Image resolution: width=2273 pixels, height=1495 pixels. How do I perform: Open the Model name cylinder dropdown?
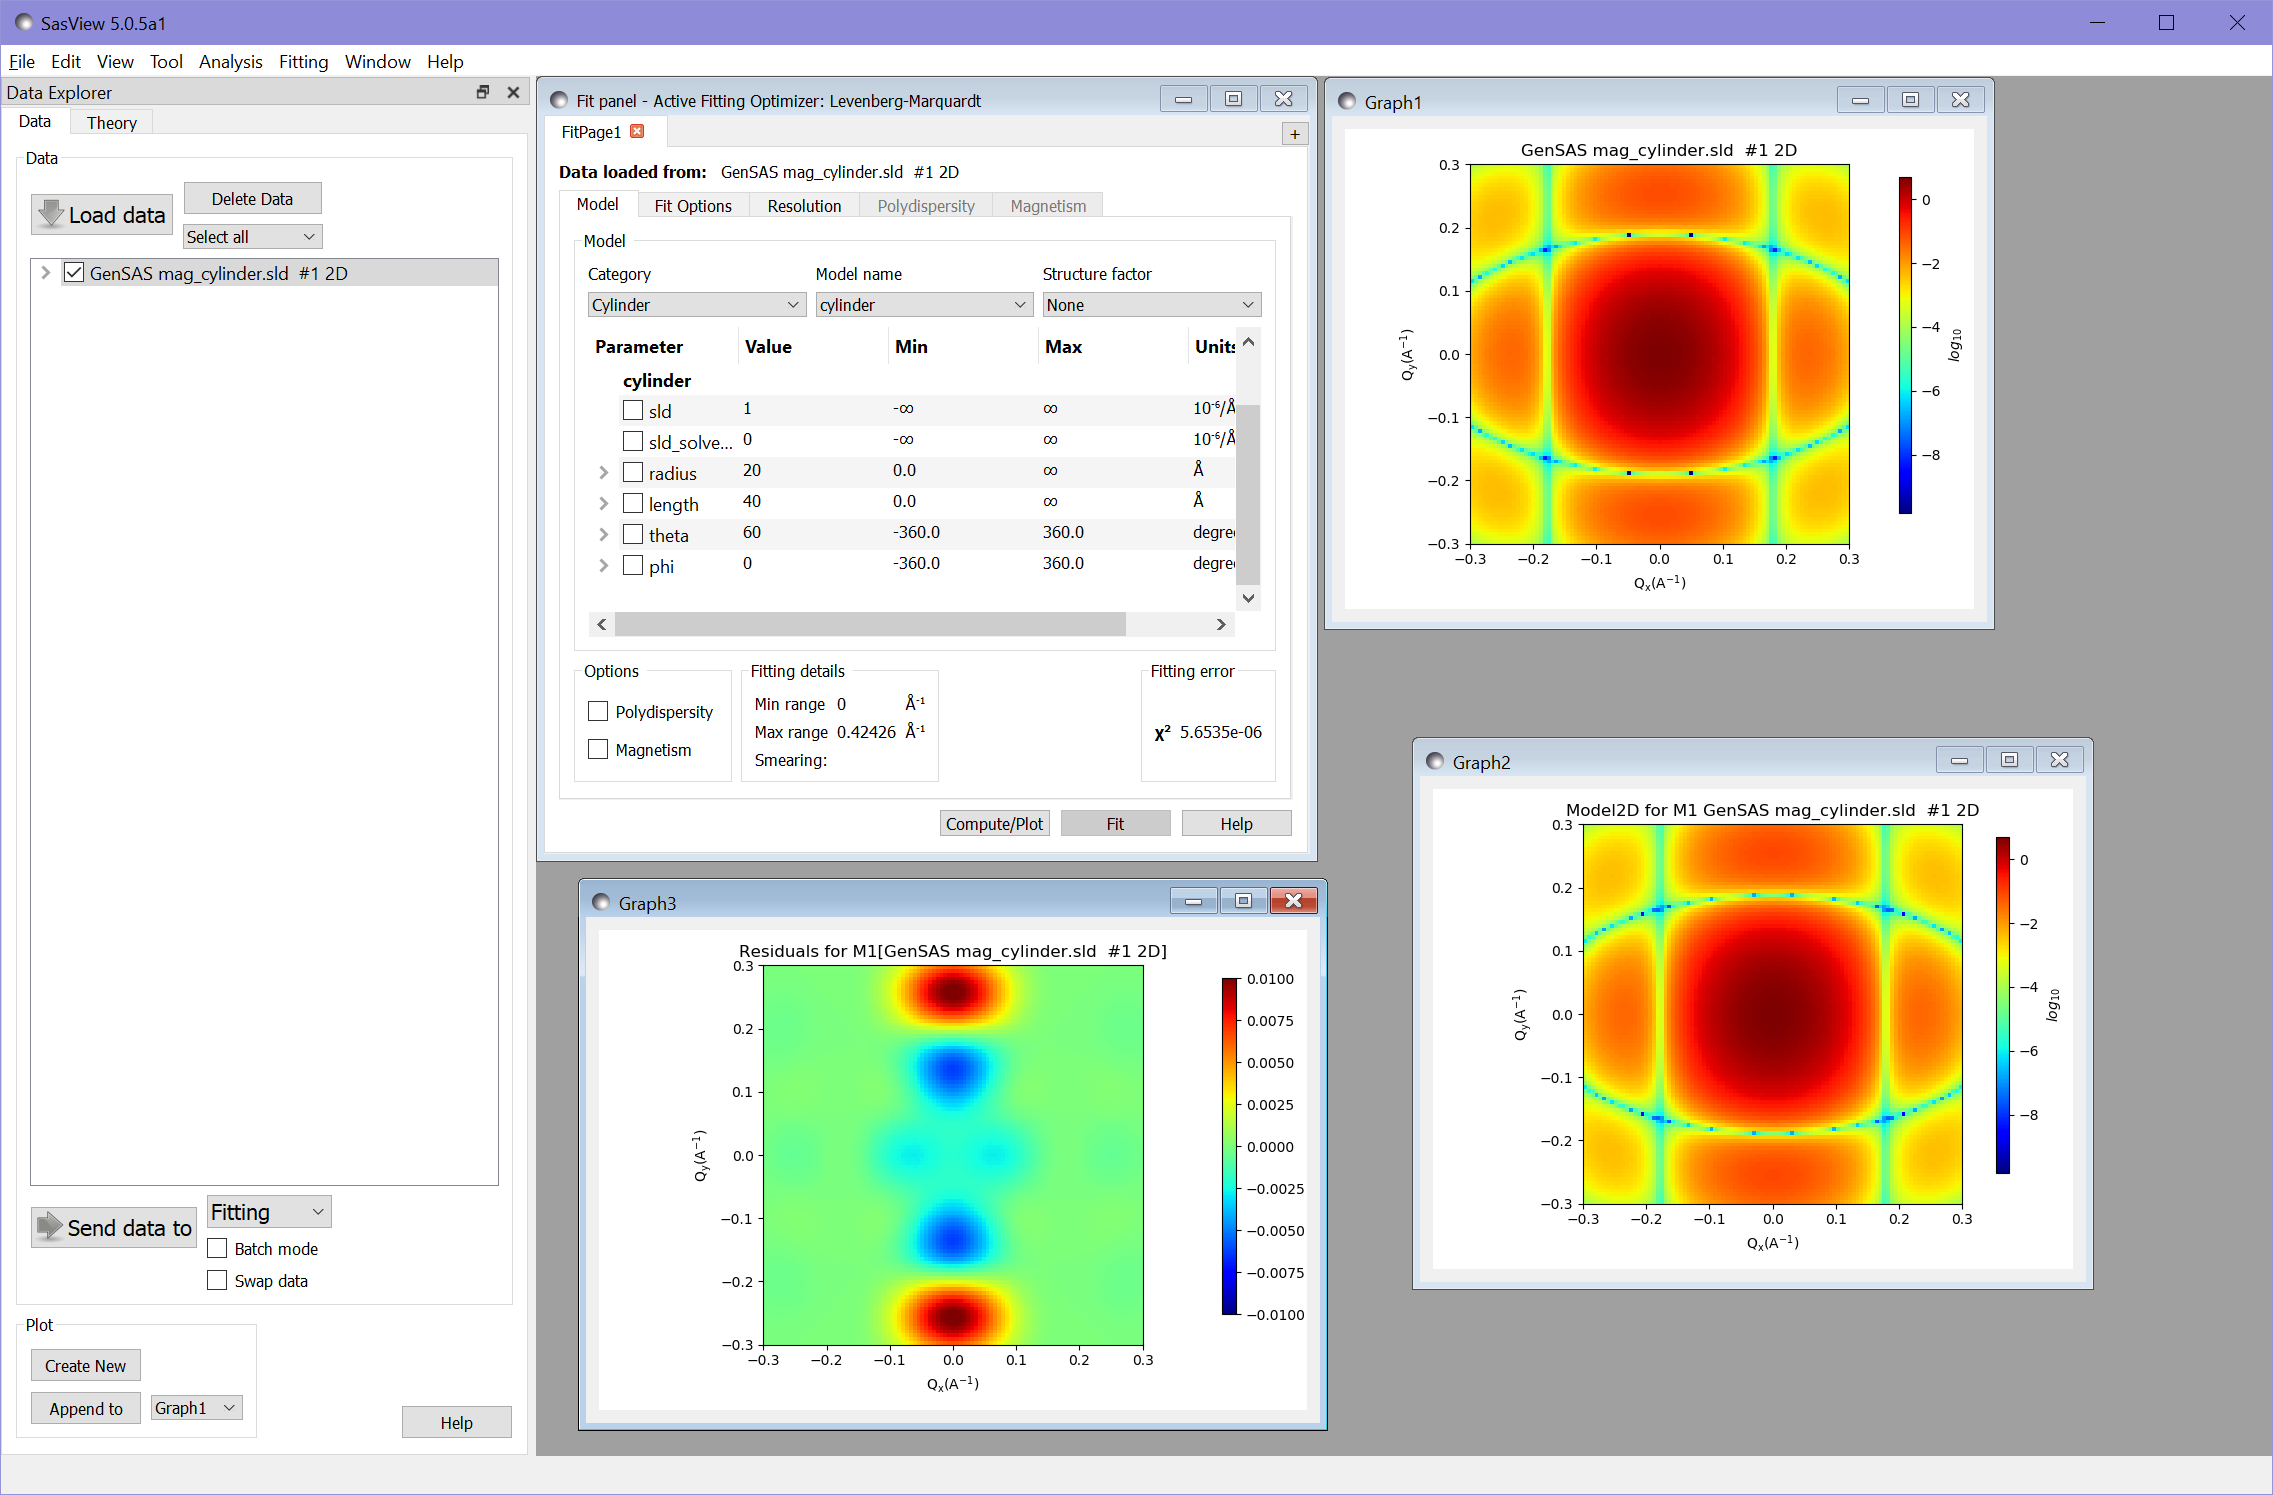coord(922,305)
